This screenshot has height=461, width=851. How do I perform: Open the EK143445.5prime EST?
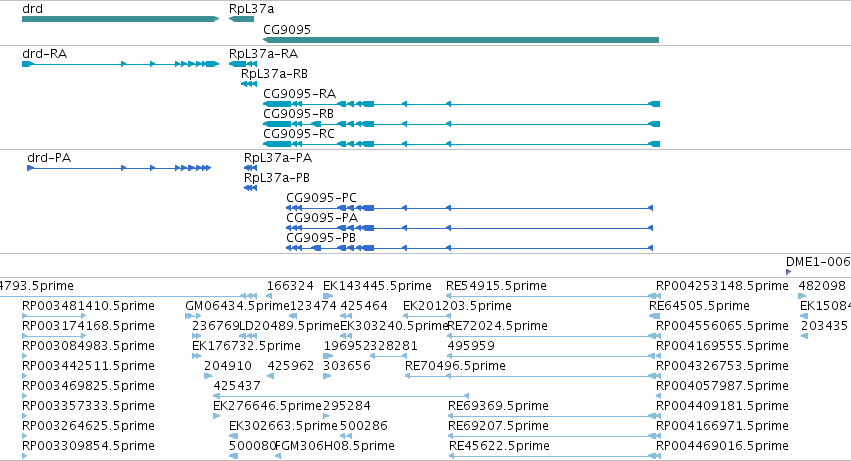(x=377, y=286)
